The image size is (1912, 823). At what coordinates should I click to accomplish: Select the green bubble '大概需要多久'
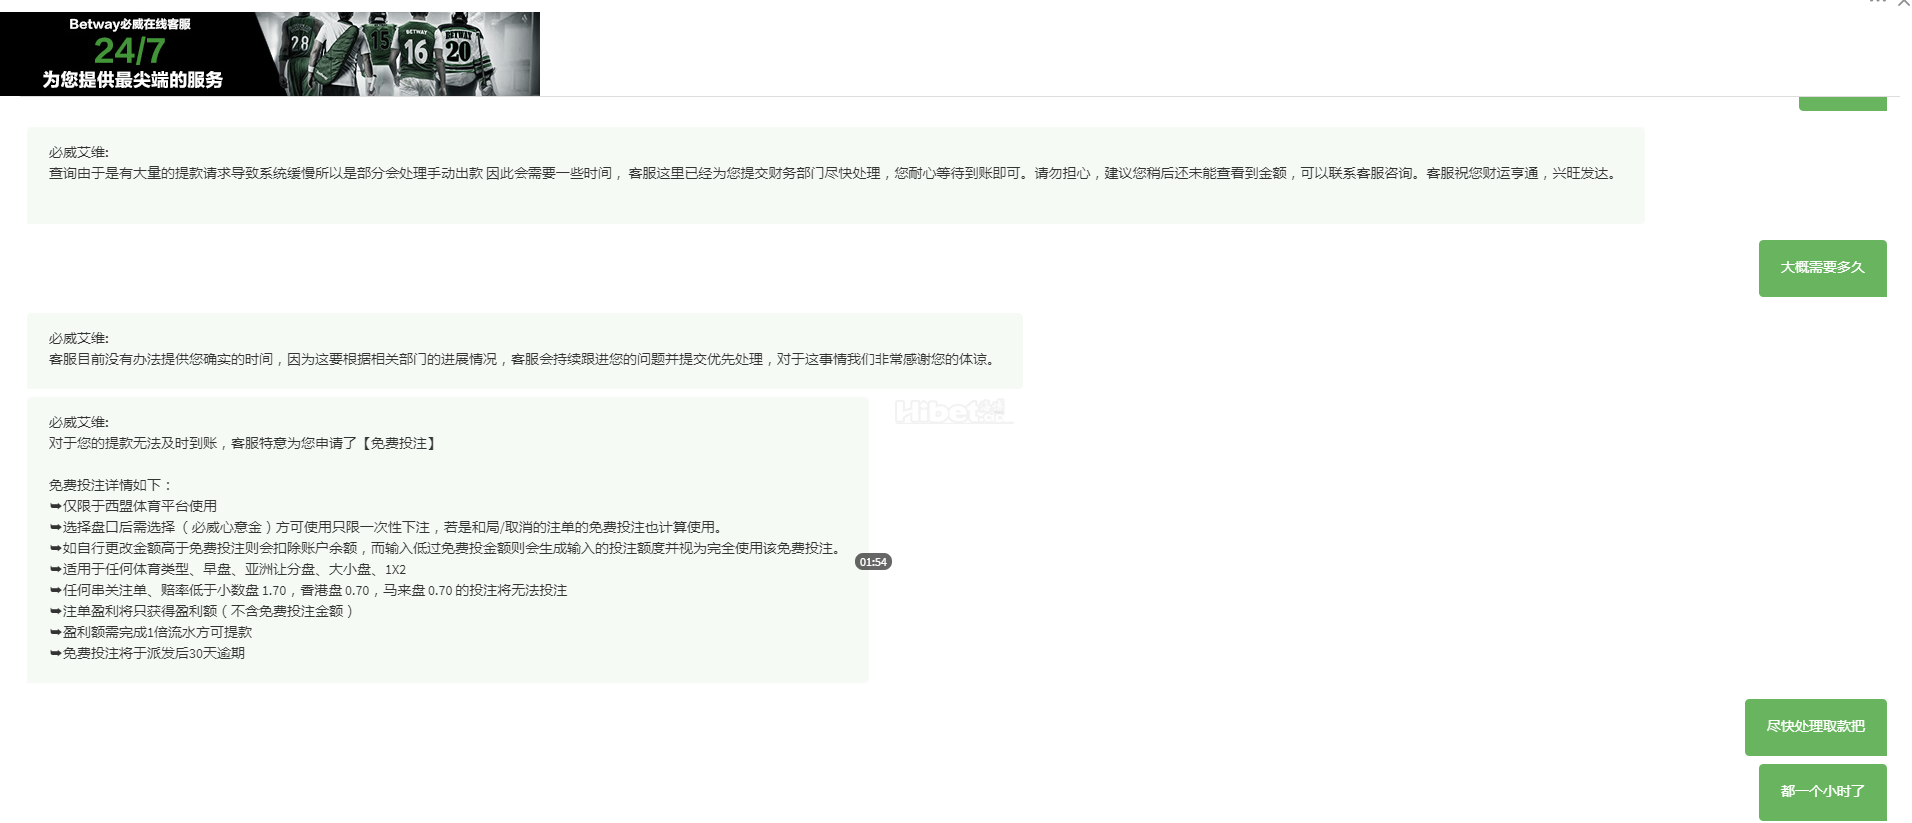click(x=1822, y=268)
